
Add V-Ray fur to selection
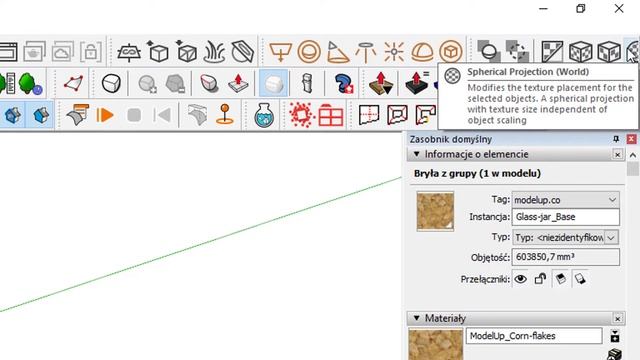pyautogui.click(x=215, y=52)
